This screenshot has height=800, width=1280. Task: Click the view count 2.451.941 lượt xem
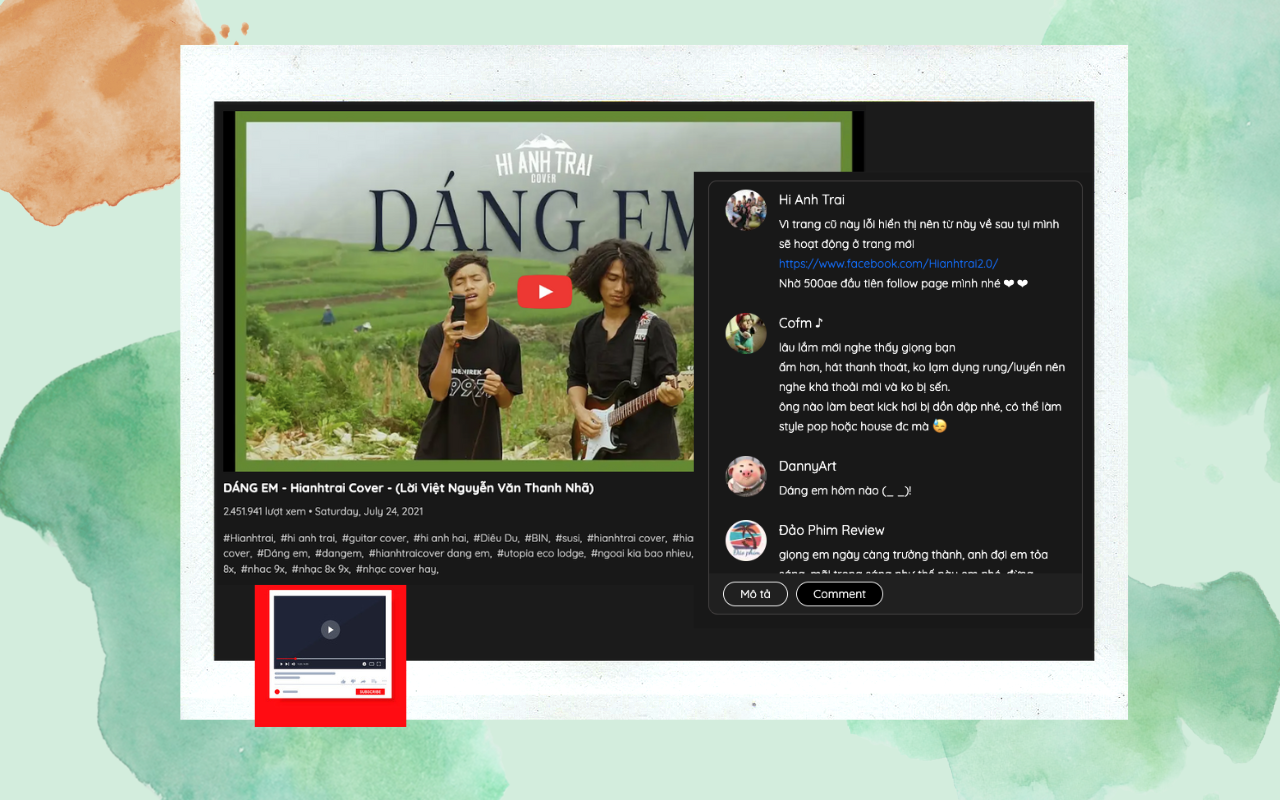pos(264,511)
